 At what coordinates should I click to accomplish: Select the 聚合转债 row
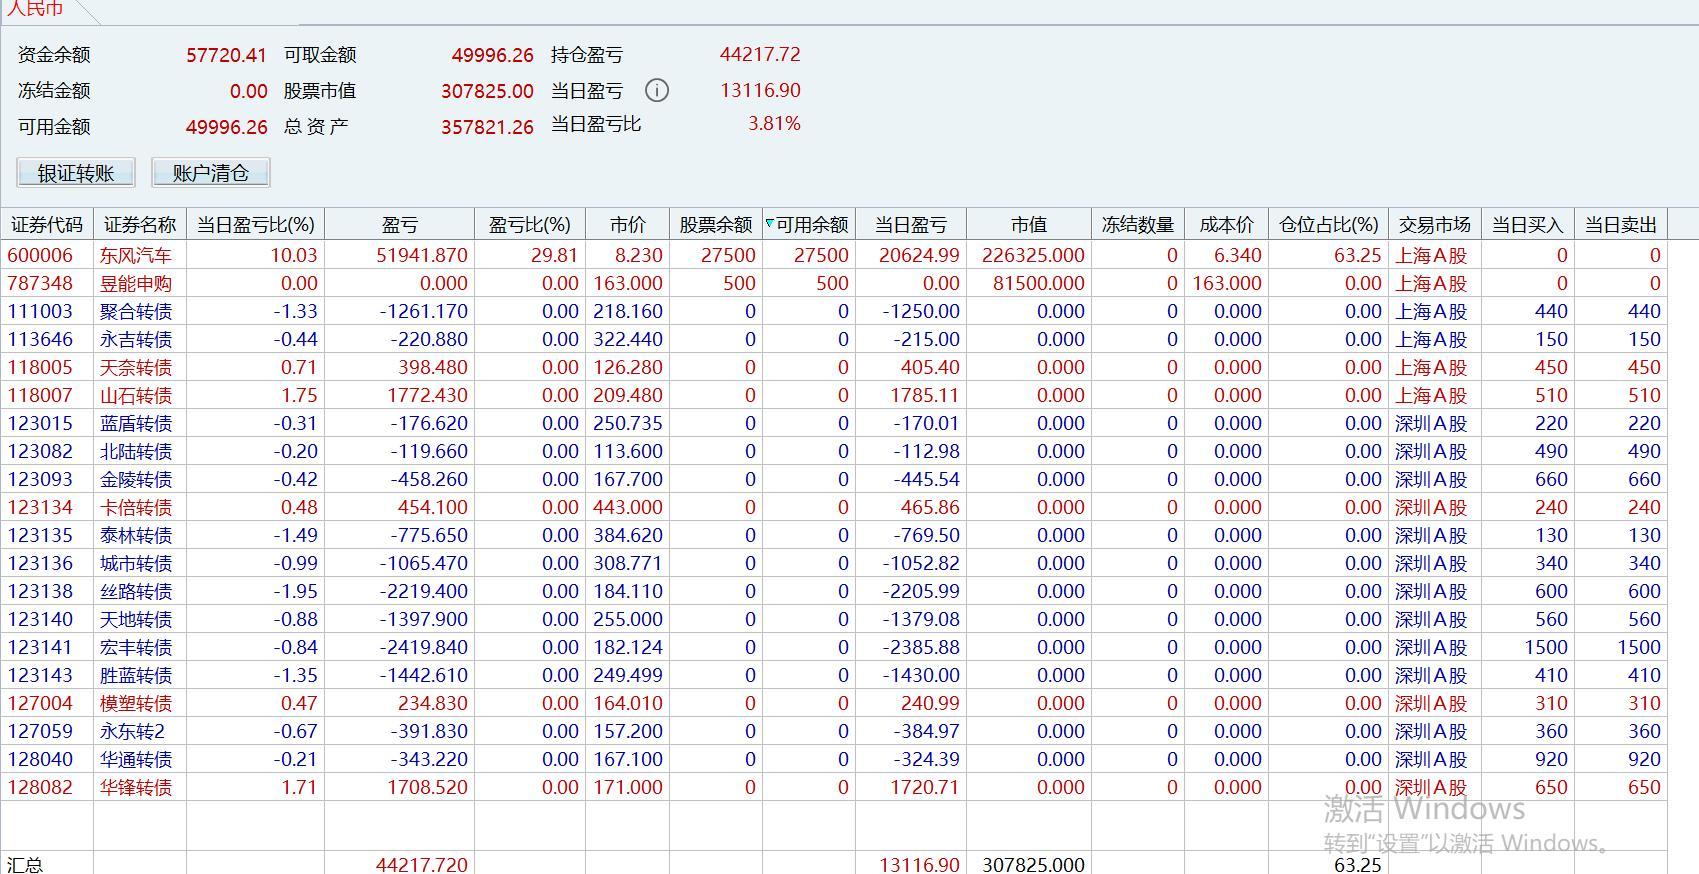coord(834,311)
